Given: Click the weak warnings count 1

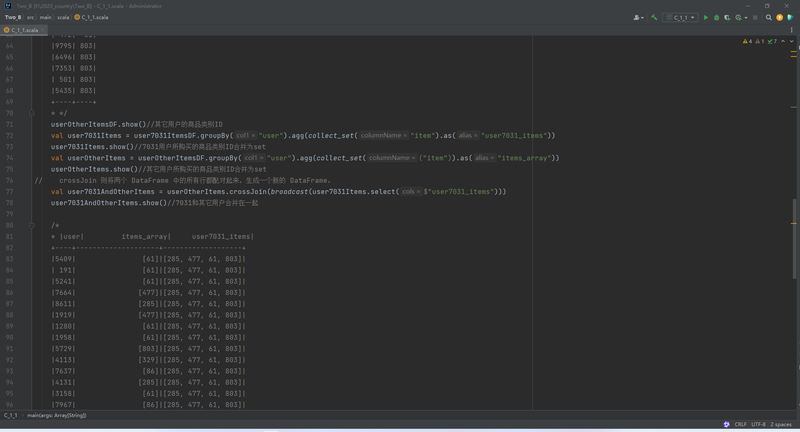Looking at the screenshot, I should (x=760, y=41).
